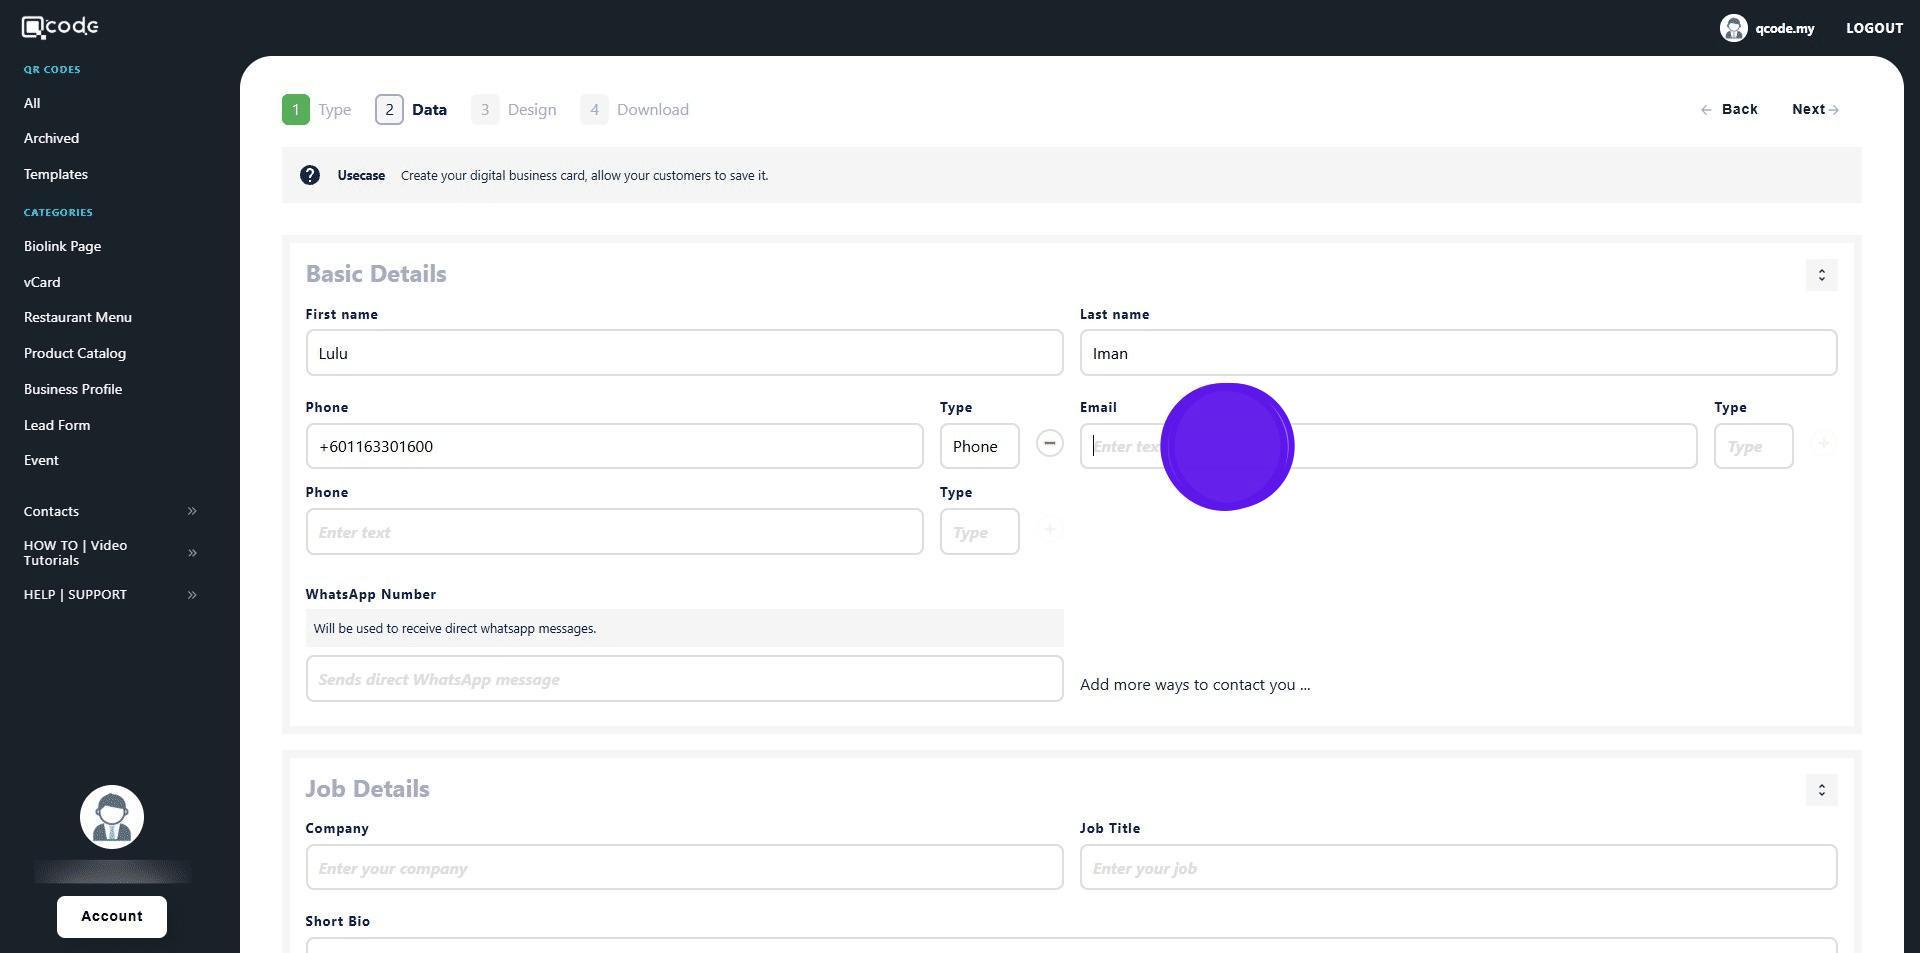Open the Email Type dropdown
The width and height of the screenshot is (1920, 953).
click(1753, 446)
